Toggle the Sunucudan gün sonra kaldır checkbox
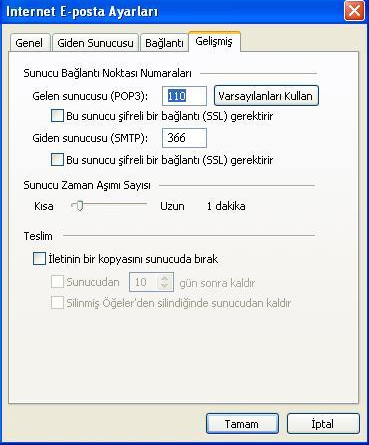Image resolution: width=369 pixels, height=445 pixels. (x=57, y=282)
